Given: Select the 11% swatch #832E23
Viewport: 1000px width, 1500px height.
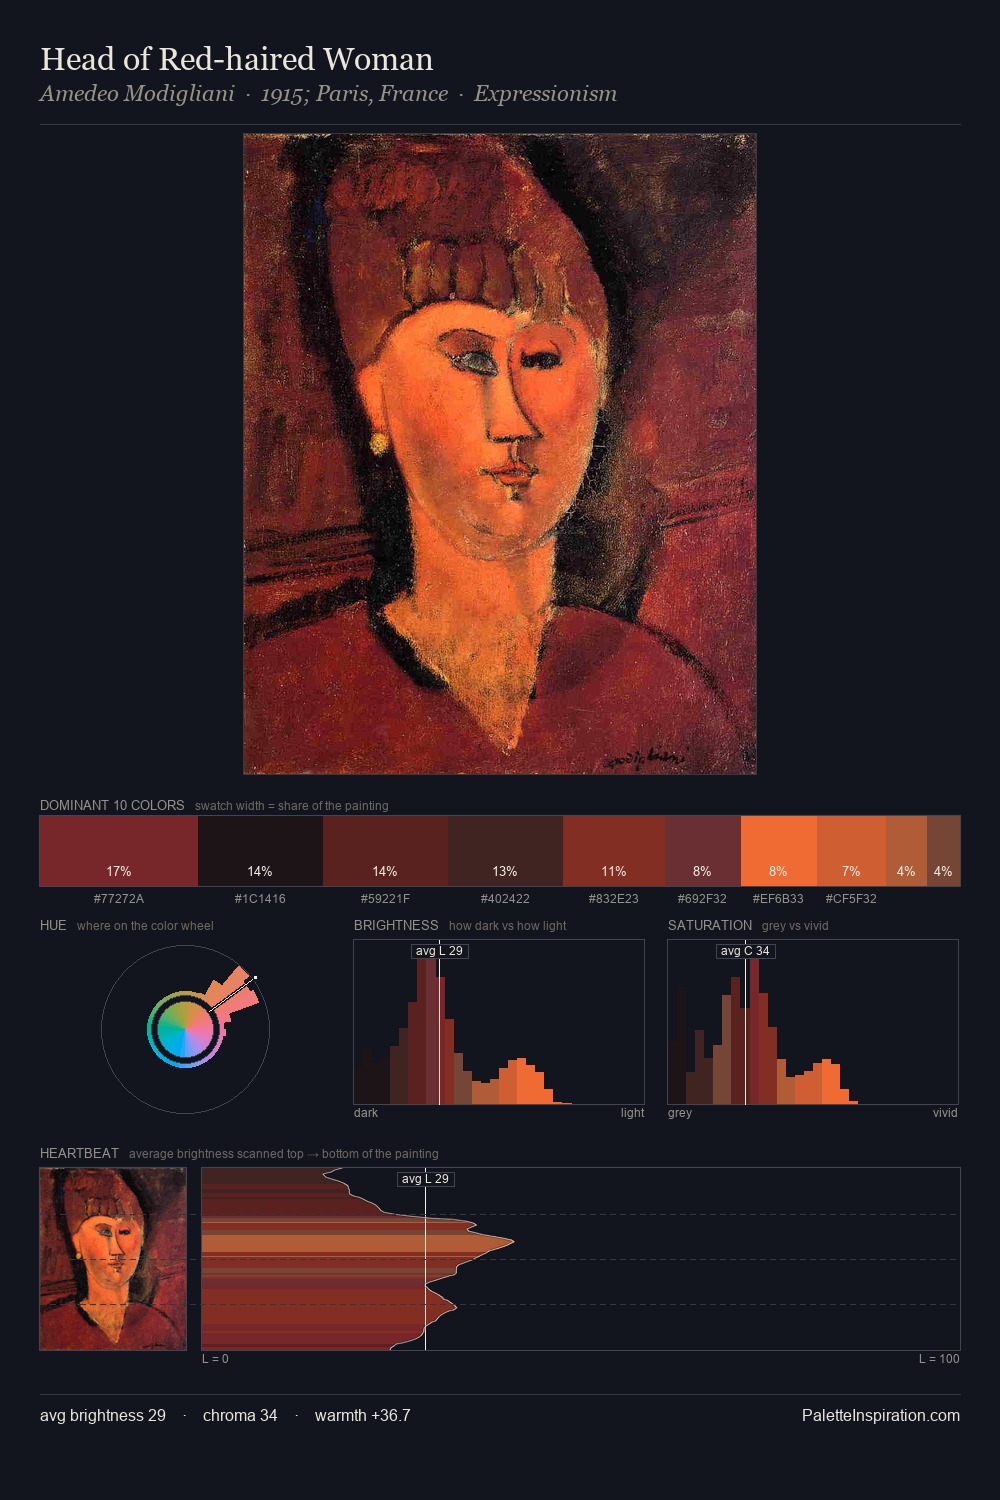Looking at the screenshot, I should point(614,851).
